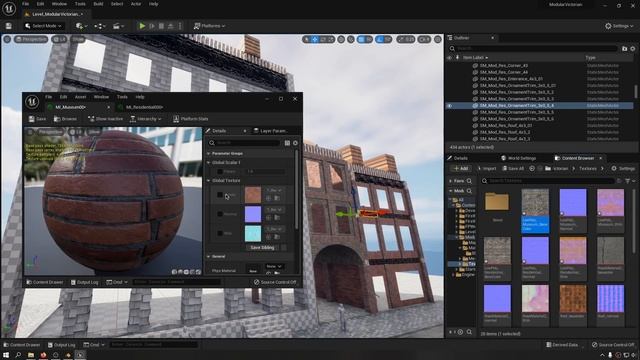
Task: Open the add content icon dropdown in main toolbar
Action: [81, 26]
